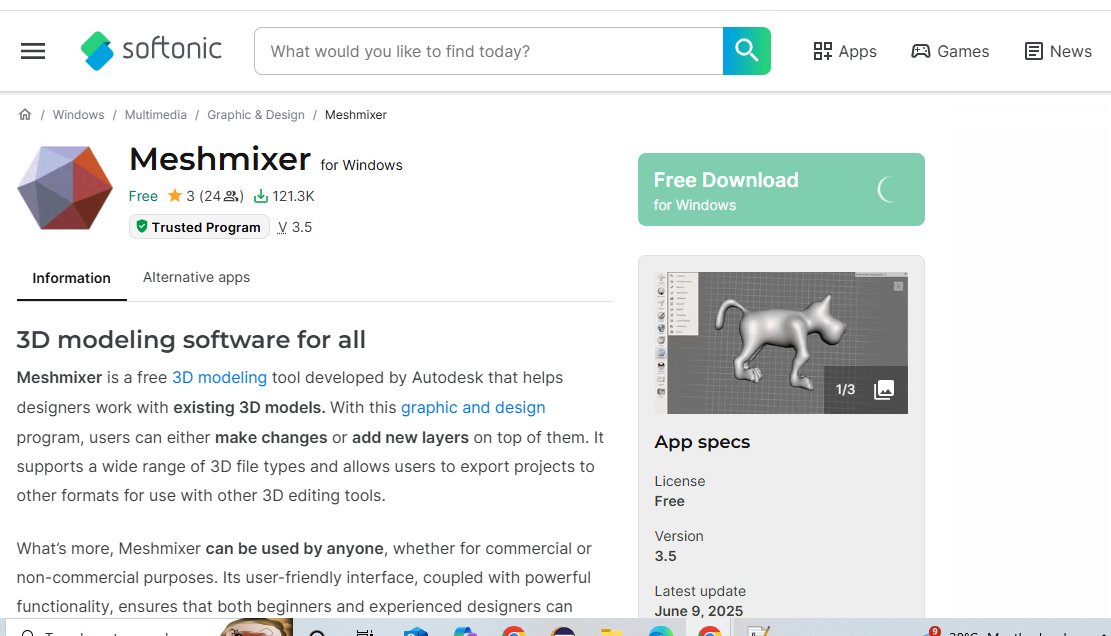Image resolution: width=1111 pixels, height=636 pixels.
Task: Open the hamburger navigation menu
Action: [x=33, y=51]
